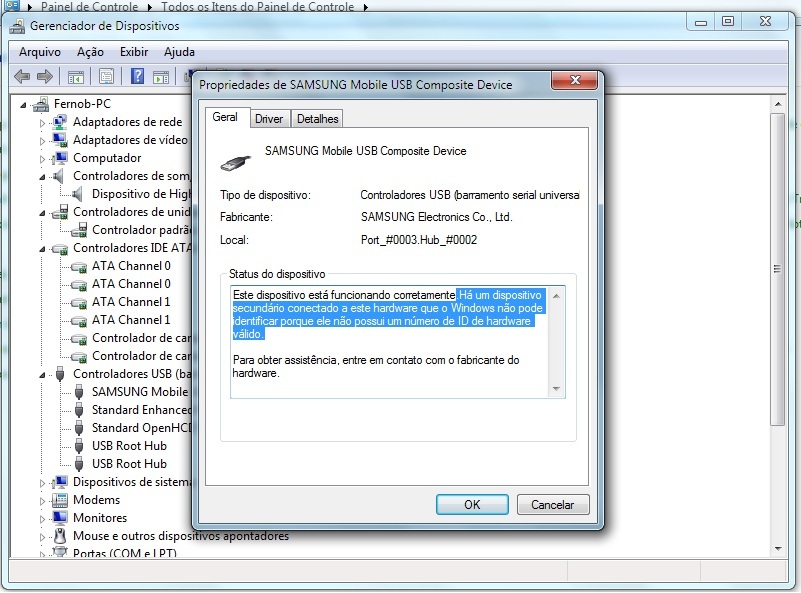
Task: Click the blue Help question mark icon
Action: point(137,77)
